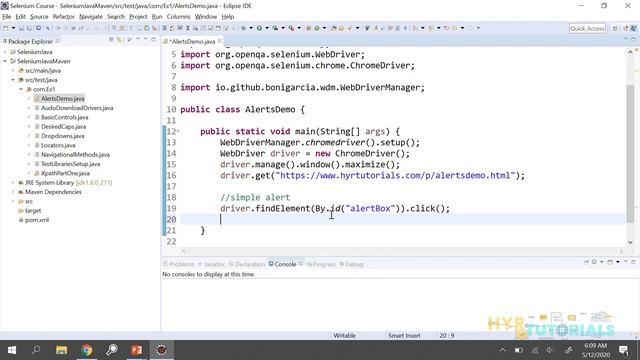Select AutoDownloadDrivers.java file
This screenshot has width=640, height=360.
pos(77,108)
